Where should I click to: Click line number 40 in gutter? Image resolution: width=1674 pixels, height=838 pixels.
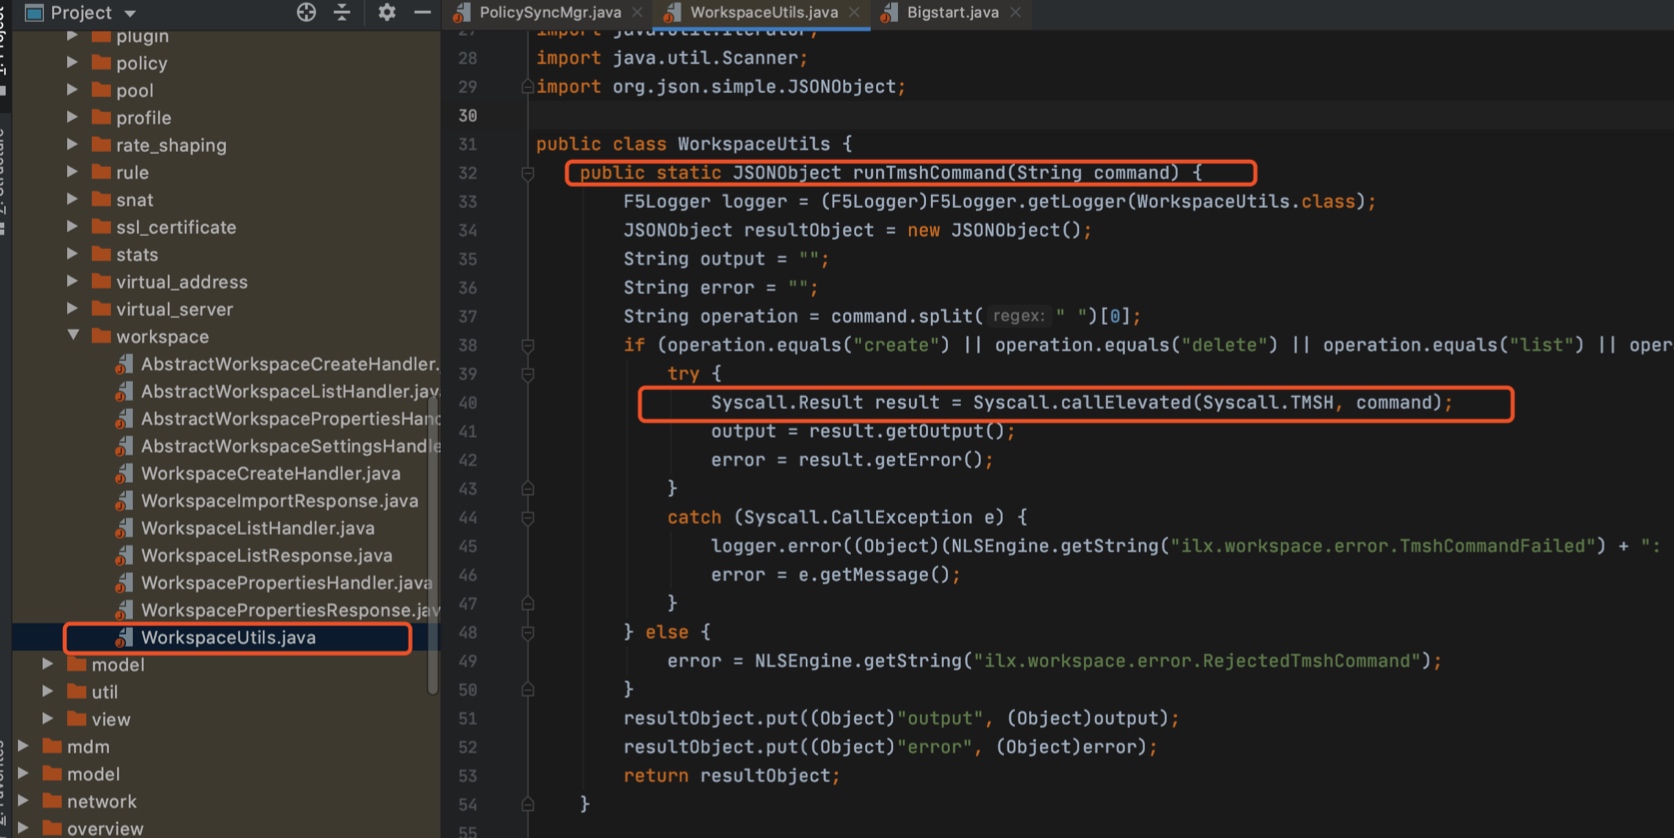coord(467,403)
